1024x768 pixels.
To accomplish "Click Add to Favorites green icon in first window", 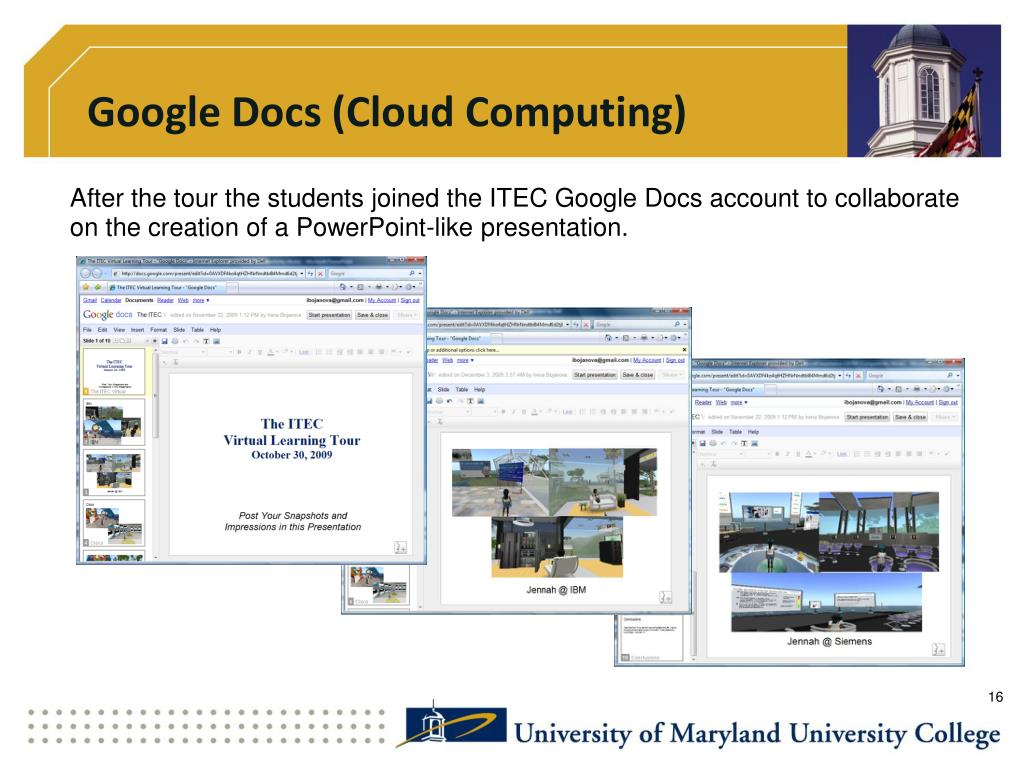I will point(98,287).
